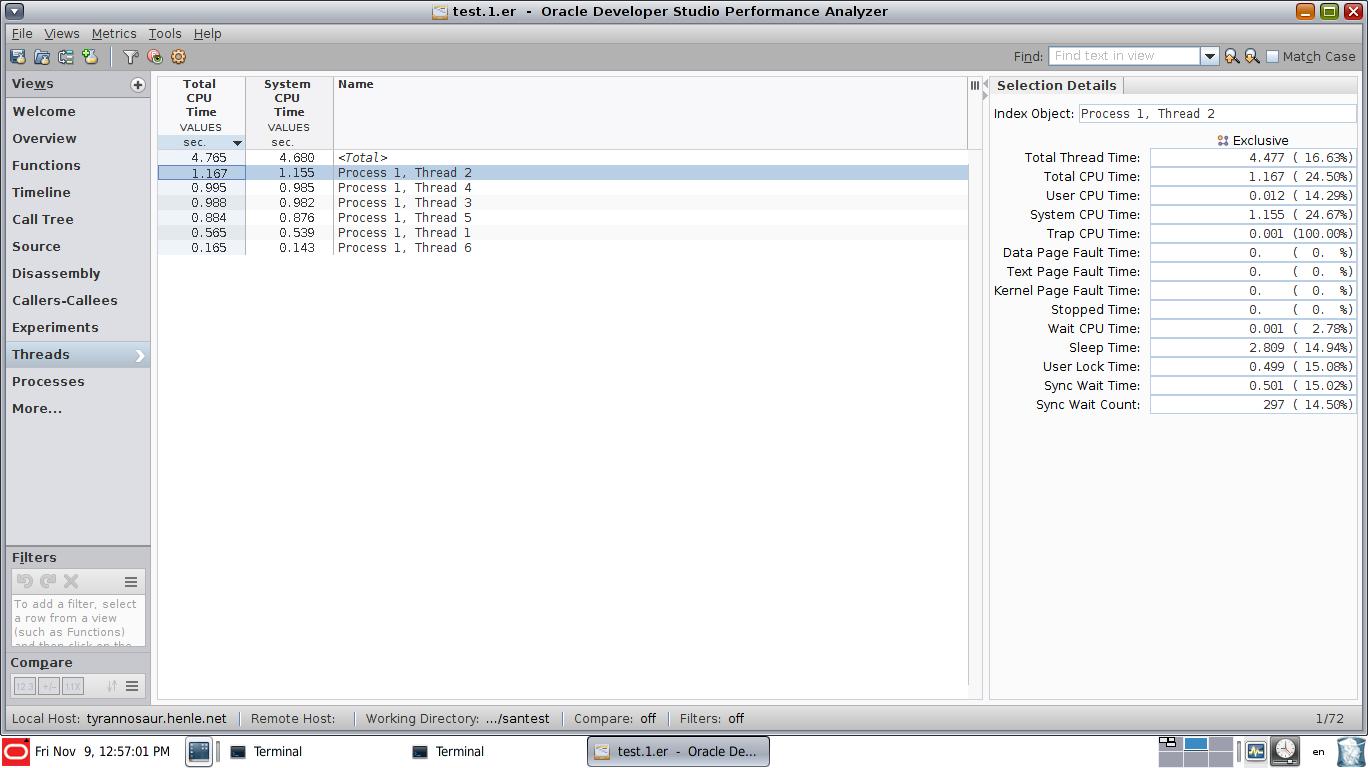
Task: Open the Compare panel options menu icon
Action: [132, 686]
